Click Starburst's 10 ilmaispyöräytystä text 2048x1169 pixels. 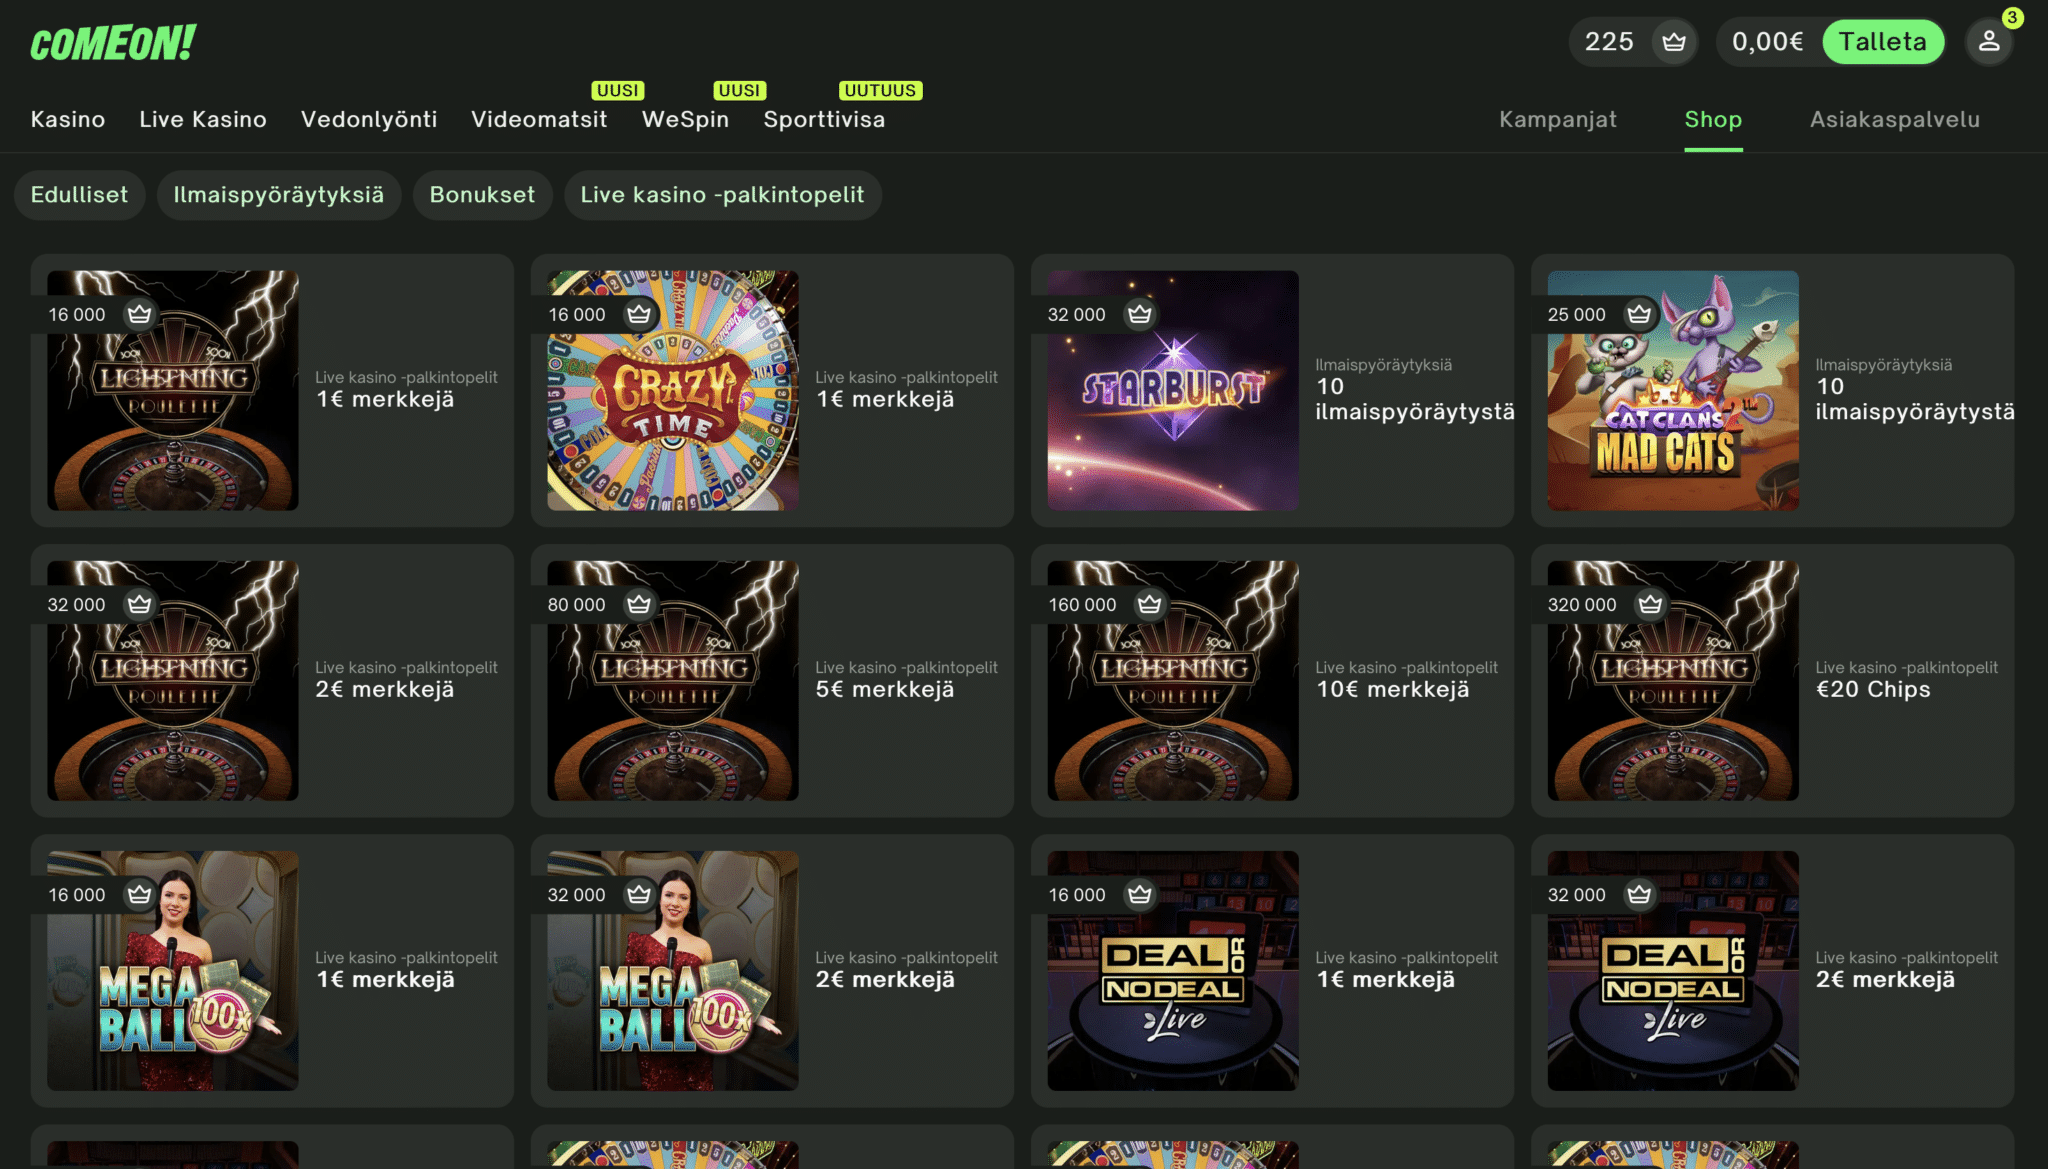[x=1415, y=399]
